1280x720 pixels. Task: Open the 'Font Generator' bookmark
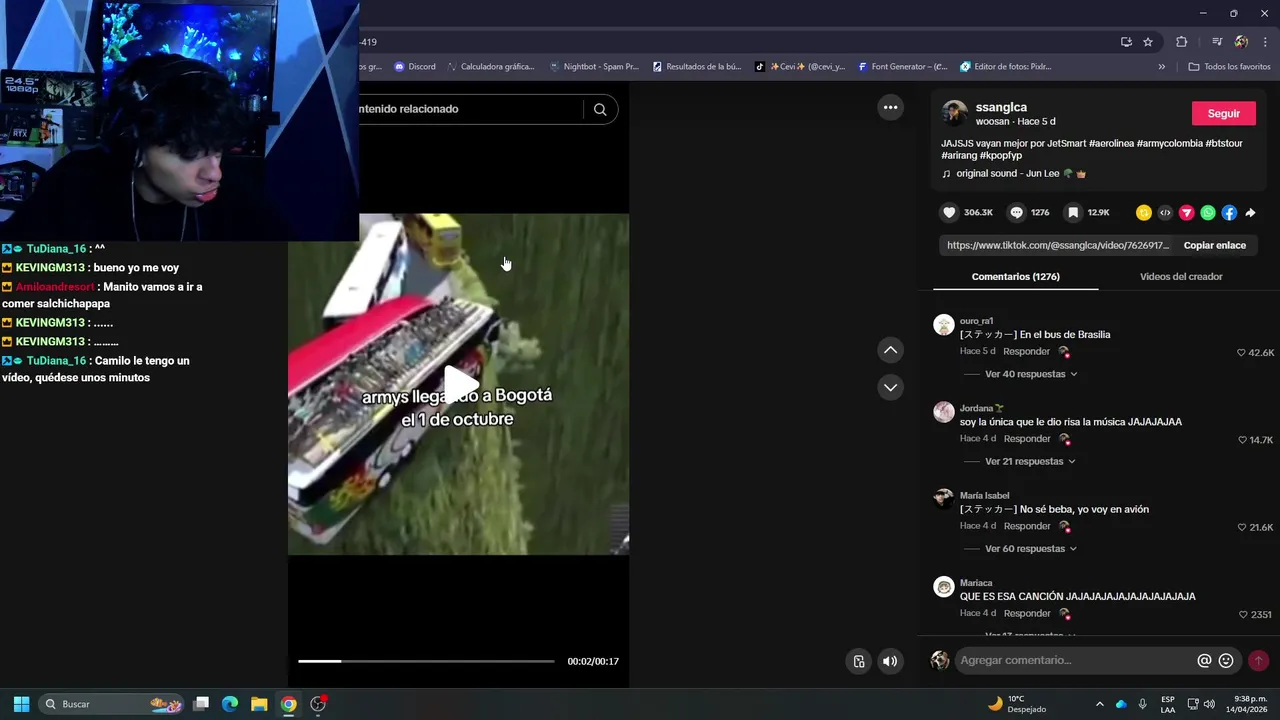point(902,67)
